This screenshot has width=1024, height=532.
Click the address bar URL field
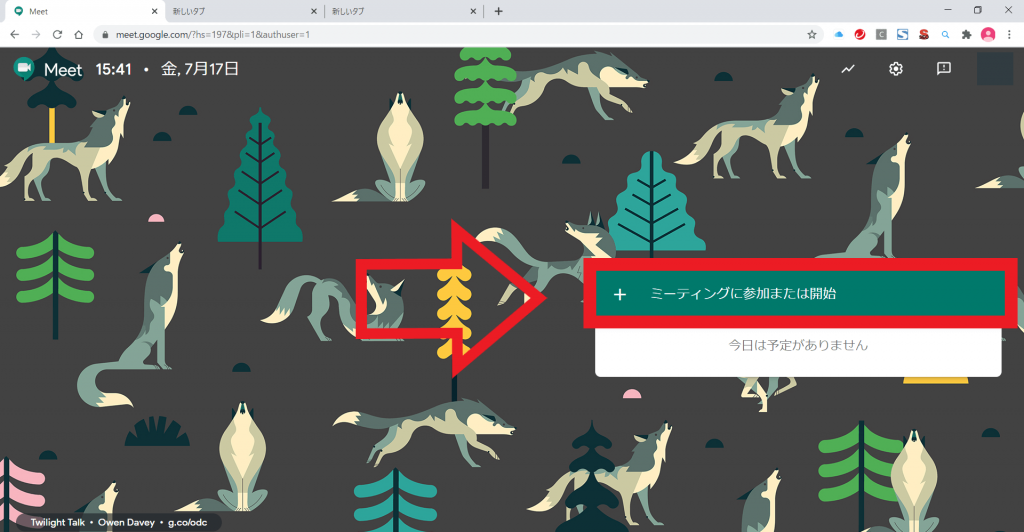457,35
